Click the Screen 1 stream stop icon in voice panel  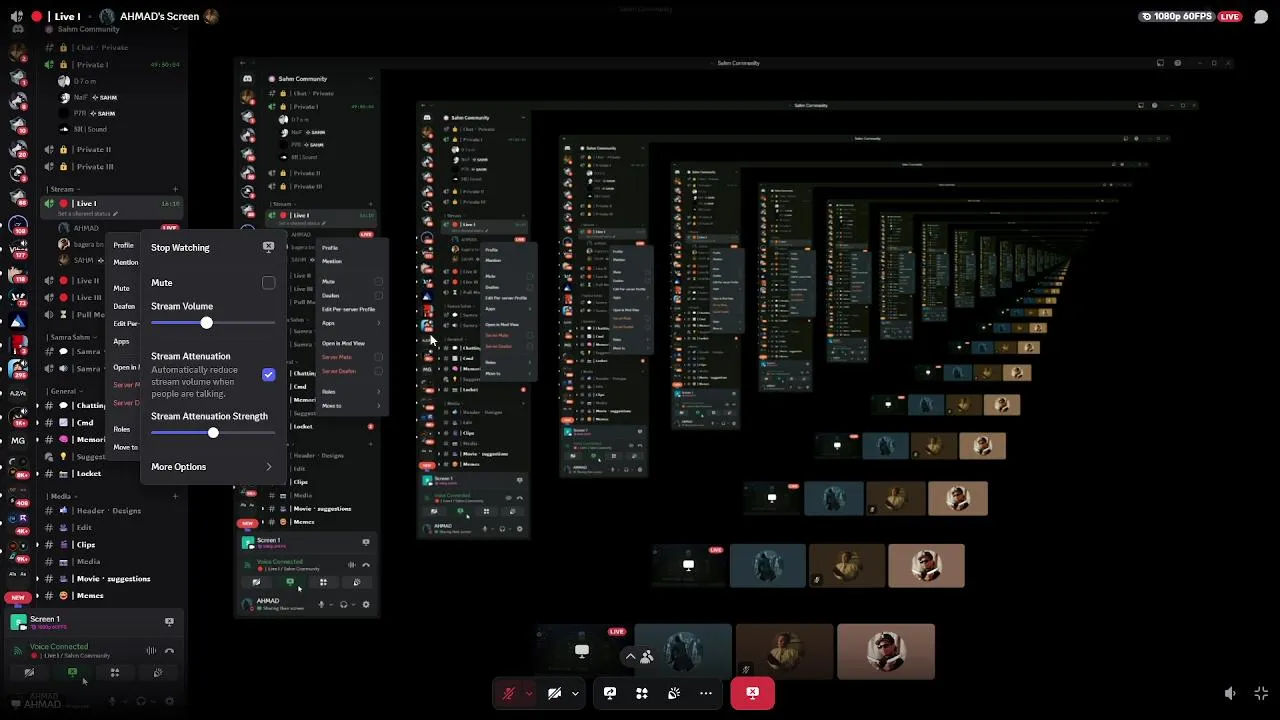point(169,622)
